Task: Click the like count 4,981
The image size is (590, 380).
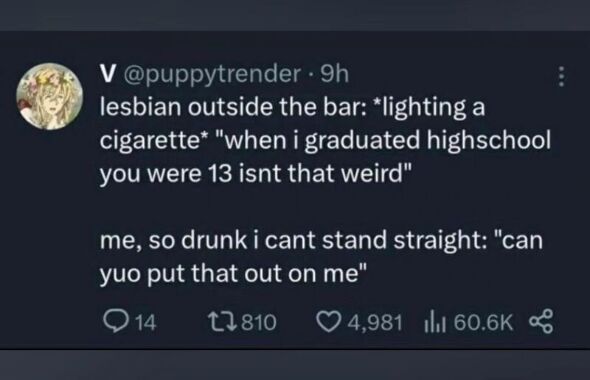Action: [x=375, y=323]
